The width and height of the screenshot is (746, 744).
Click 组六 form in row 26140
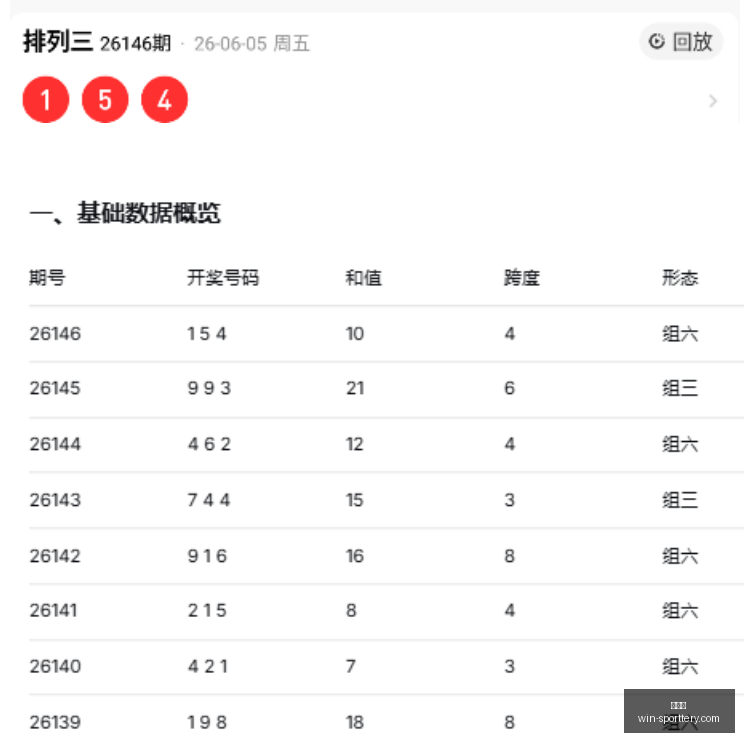click(680, 666)
